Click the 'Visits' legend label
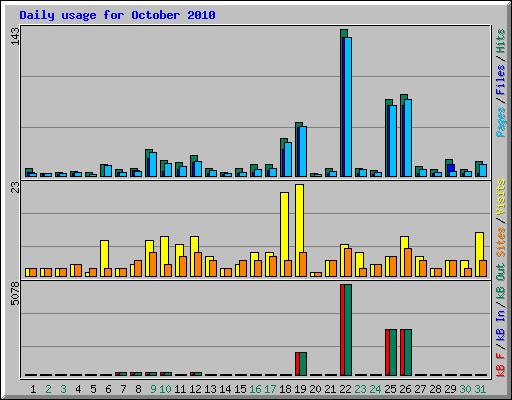 pyautogui.click(x=501, y=198)
